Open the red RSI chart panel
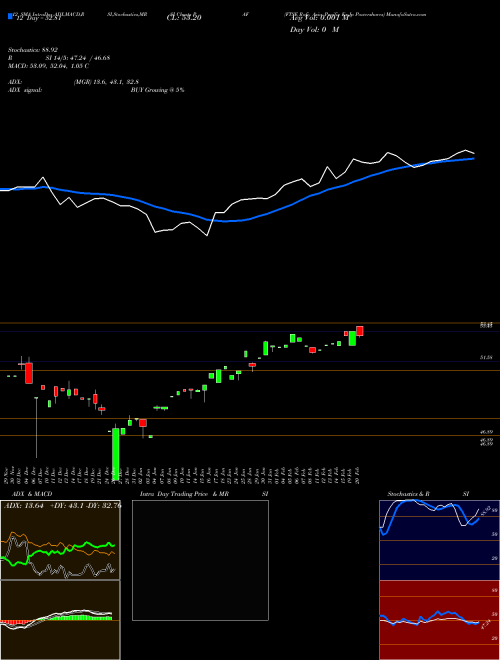500x660 pixels. coord(439,620)
